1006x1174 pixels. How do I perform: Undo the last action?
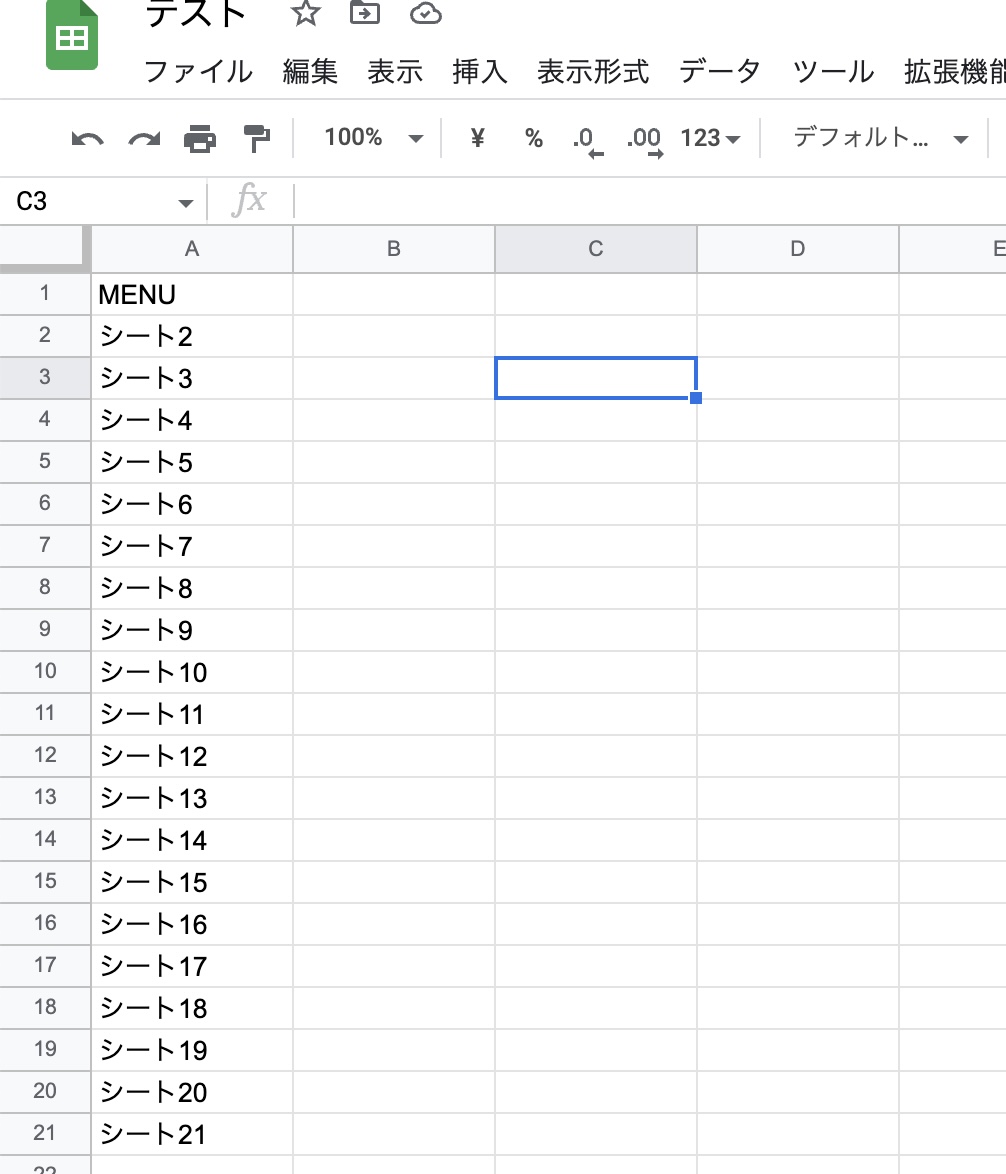pyautogui.click(x=88, y=139)
